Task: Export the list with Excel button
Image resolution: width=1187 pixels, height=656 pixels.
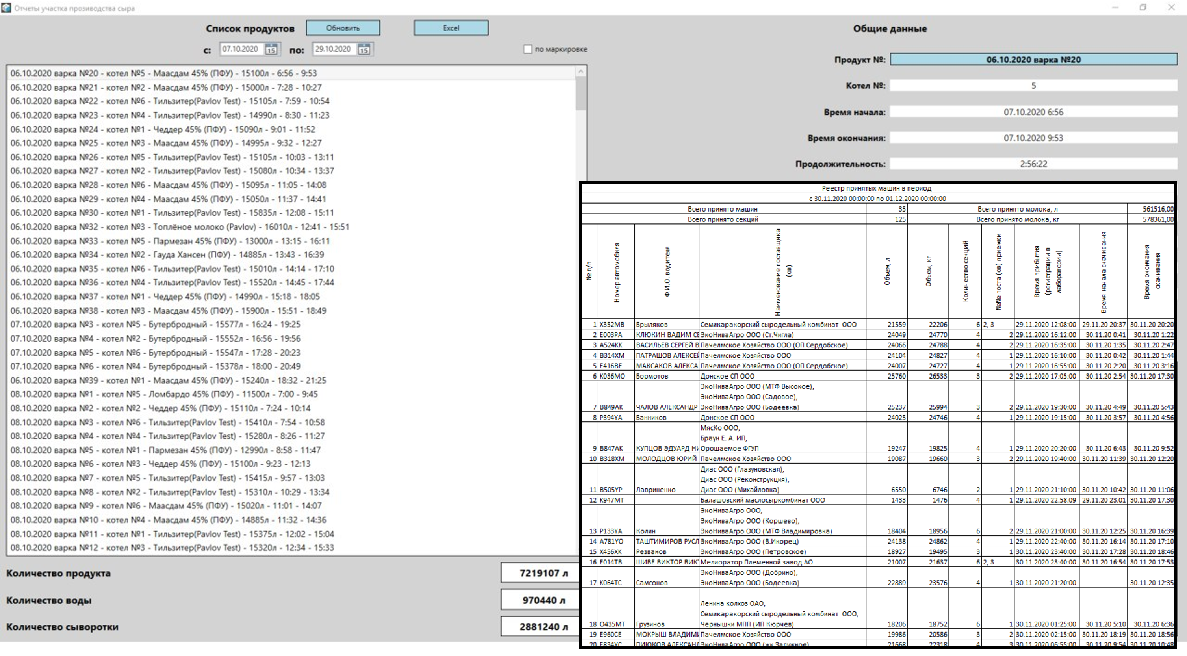Action: [x=451, y=28]
